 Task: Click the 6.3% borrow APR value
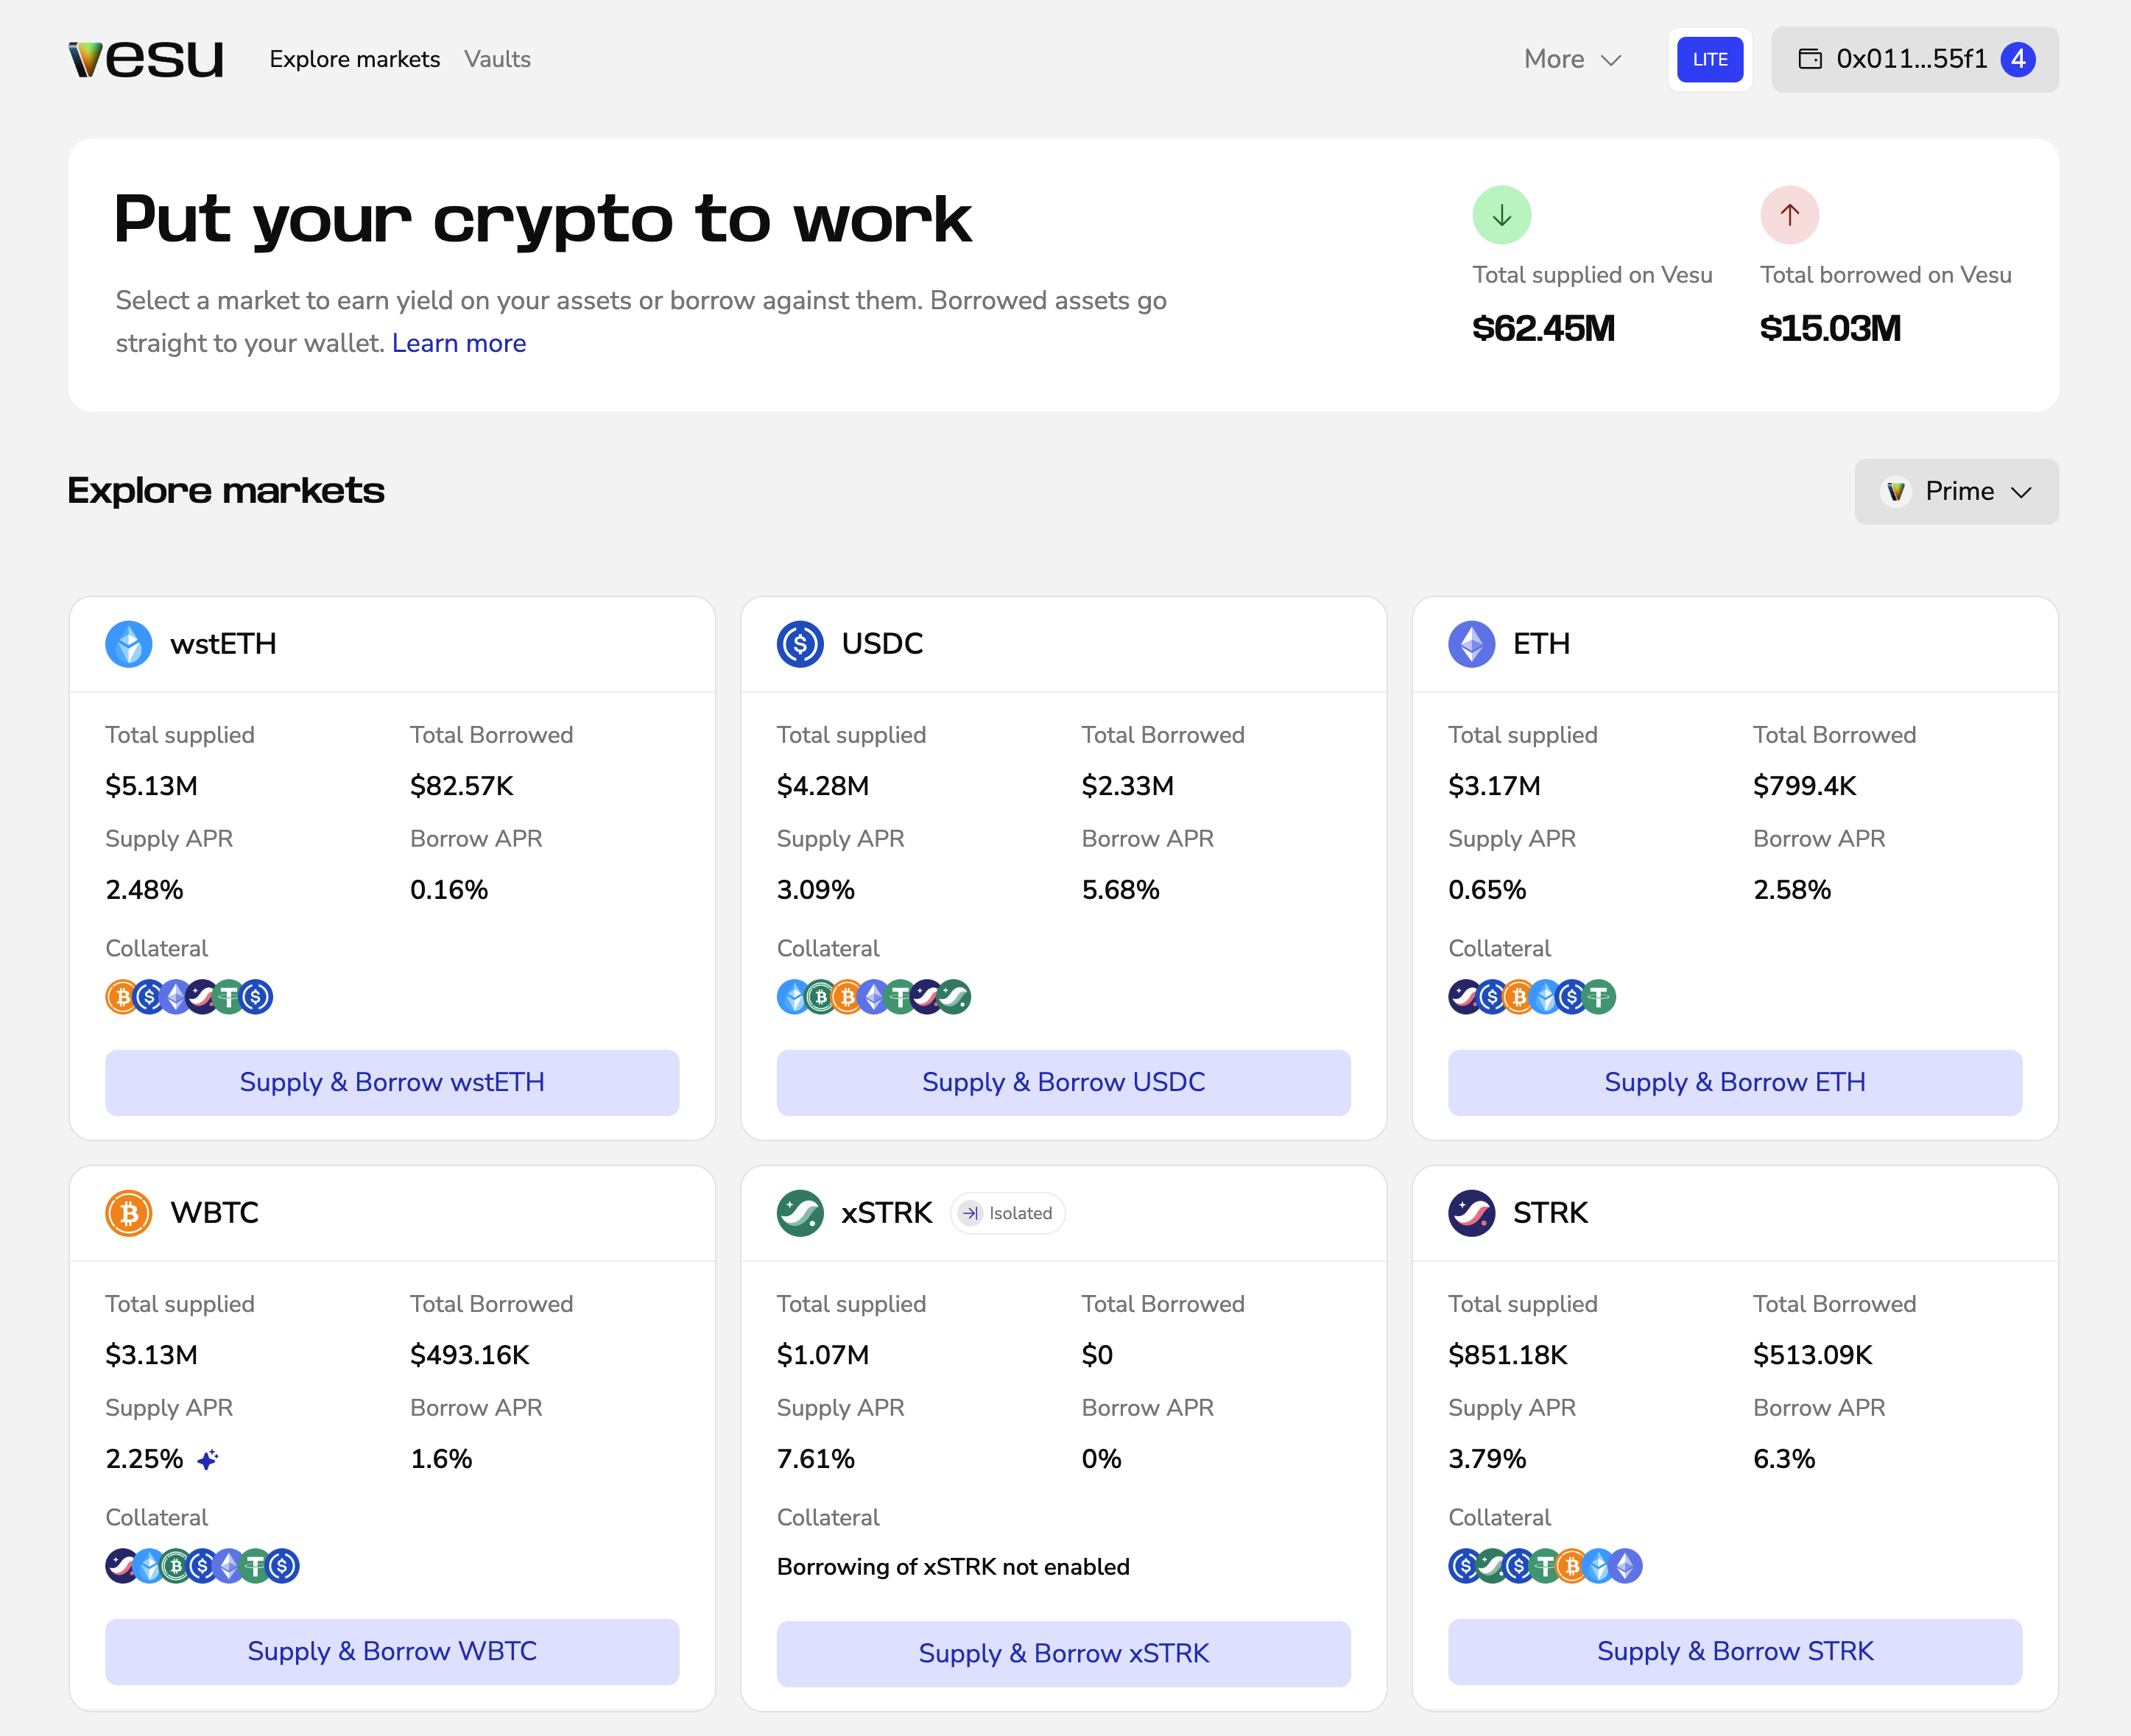click(1784, 1459)
